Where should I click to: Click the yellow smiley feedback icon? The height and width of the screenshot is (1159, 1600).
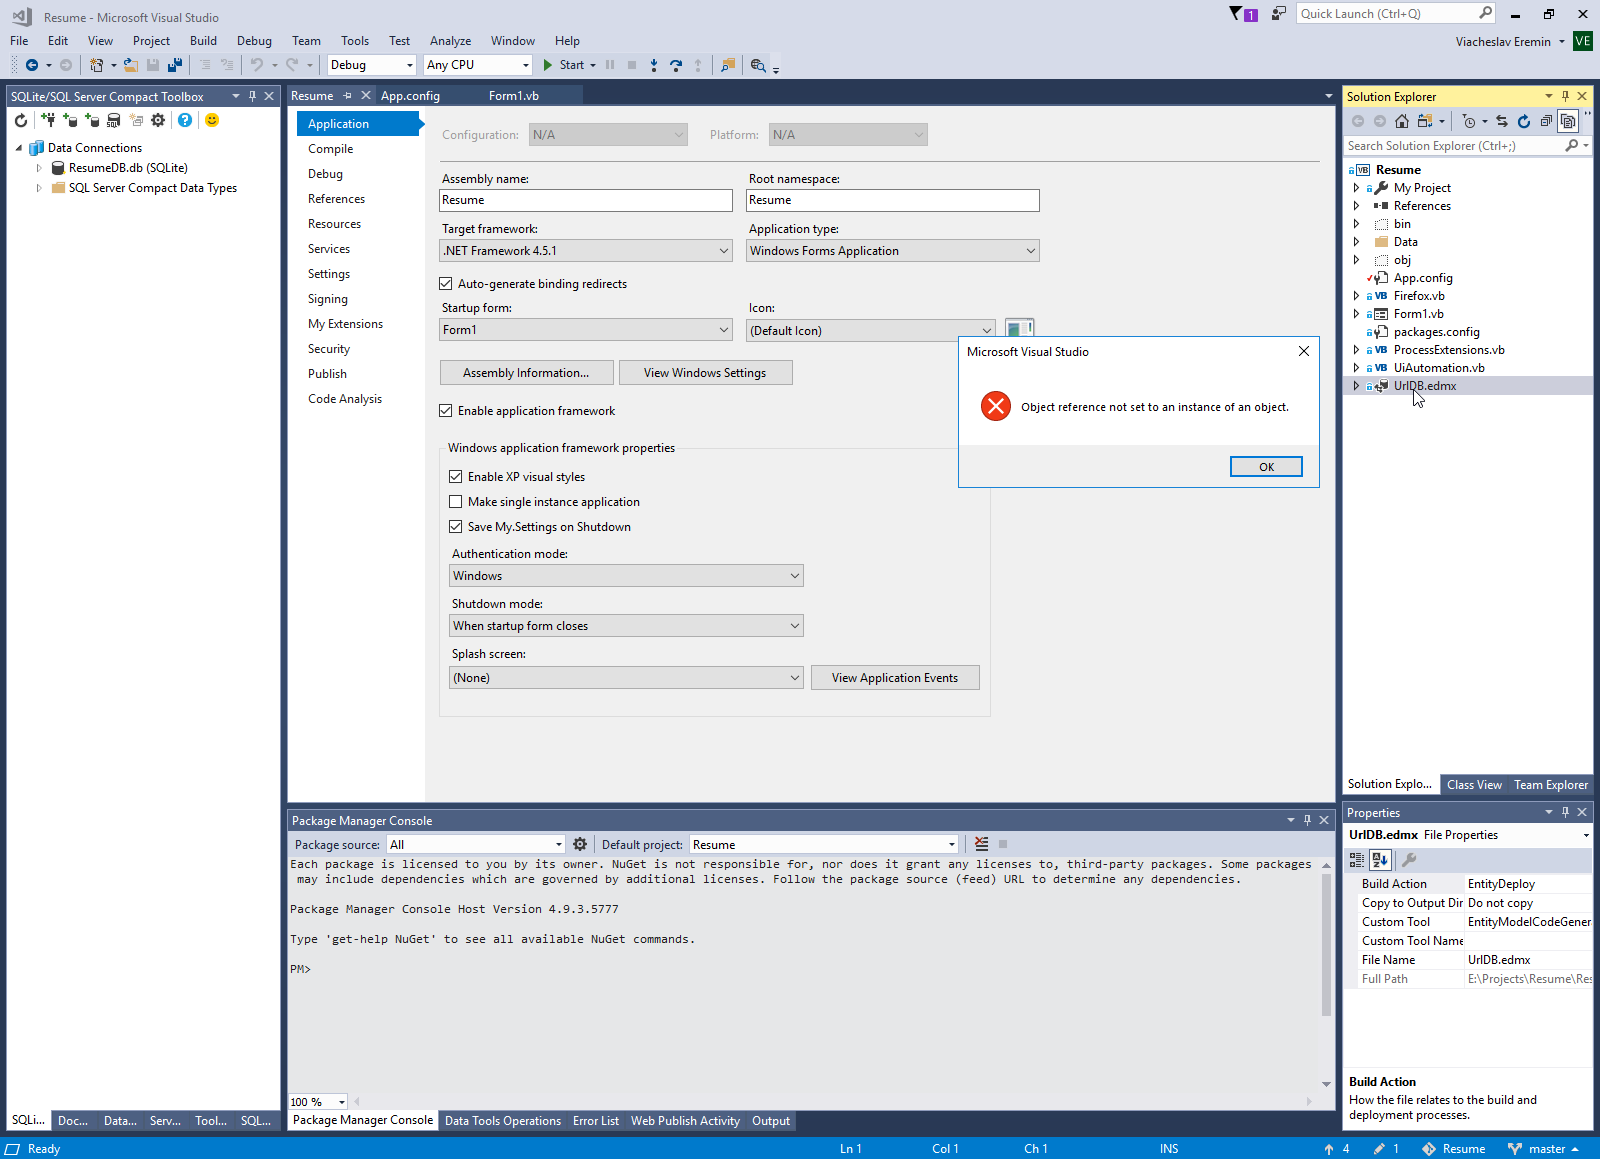click(x=212, y=120)
